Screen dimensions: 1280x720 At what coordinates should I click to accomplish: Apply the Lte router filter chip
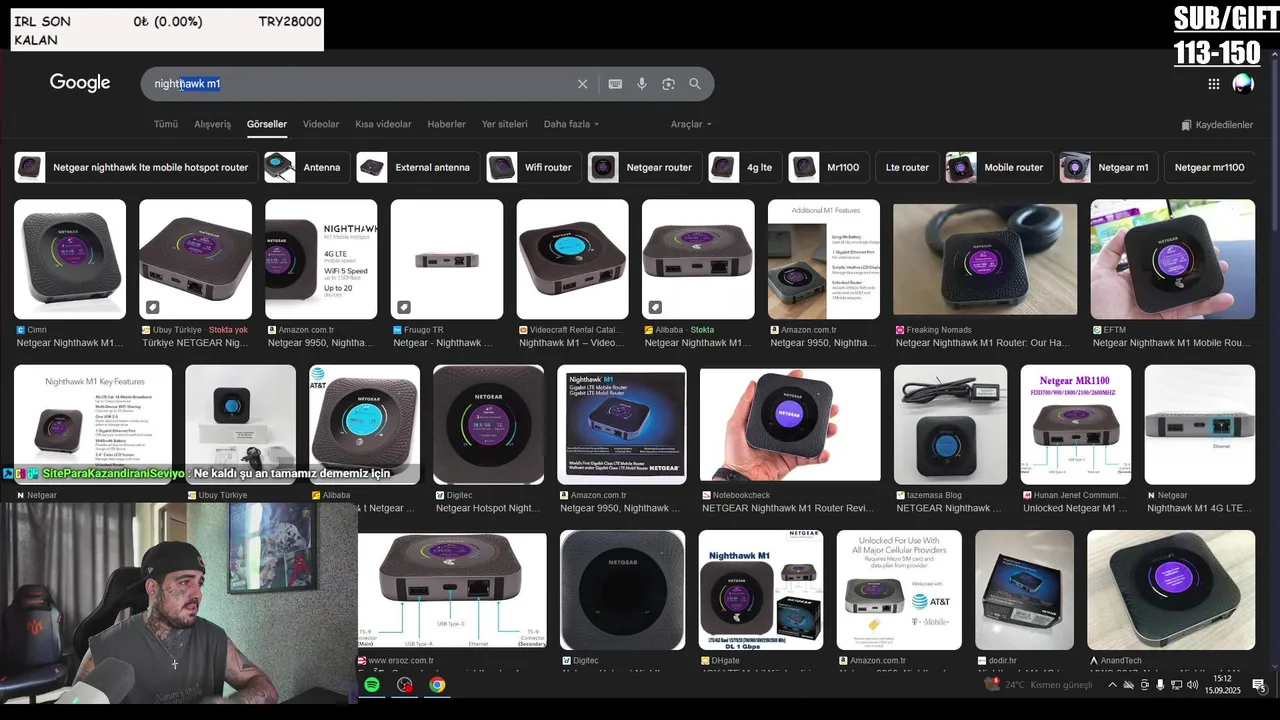[x=907, y=167]
